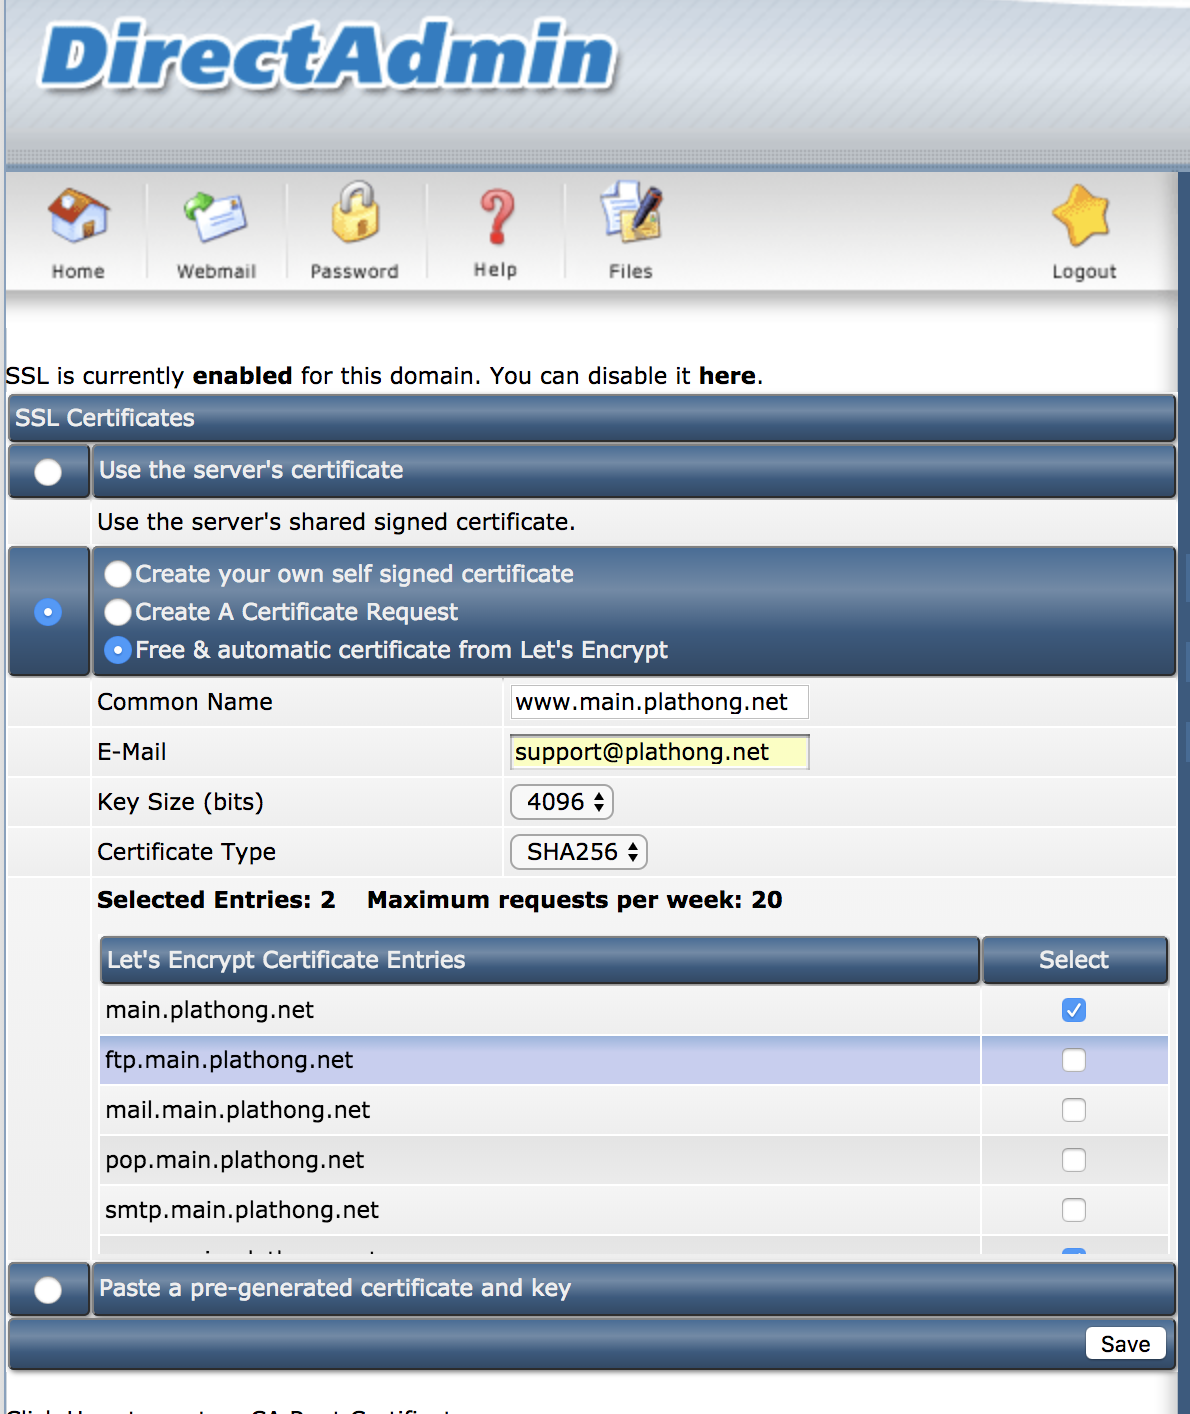
Task: Click the Password padlock icon
Action: tap(355, 212)
